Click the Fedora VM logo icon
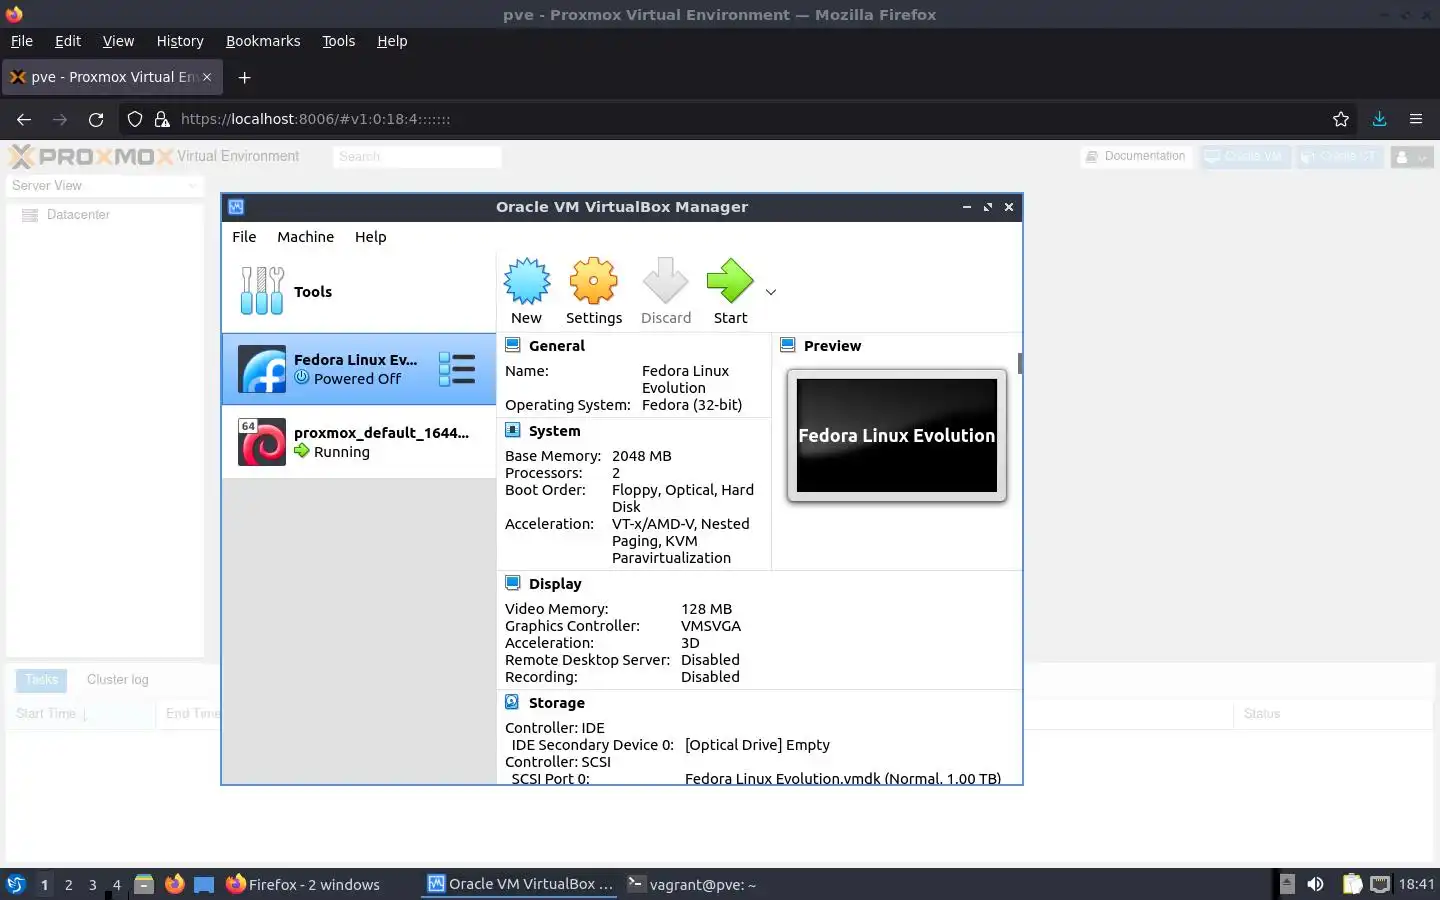This screenshot has width=1440, height=900. point(262,370)
